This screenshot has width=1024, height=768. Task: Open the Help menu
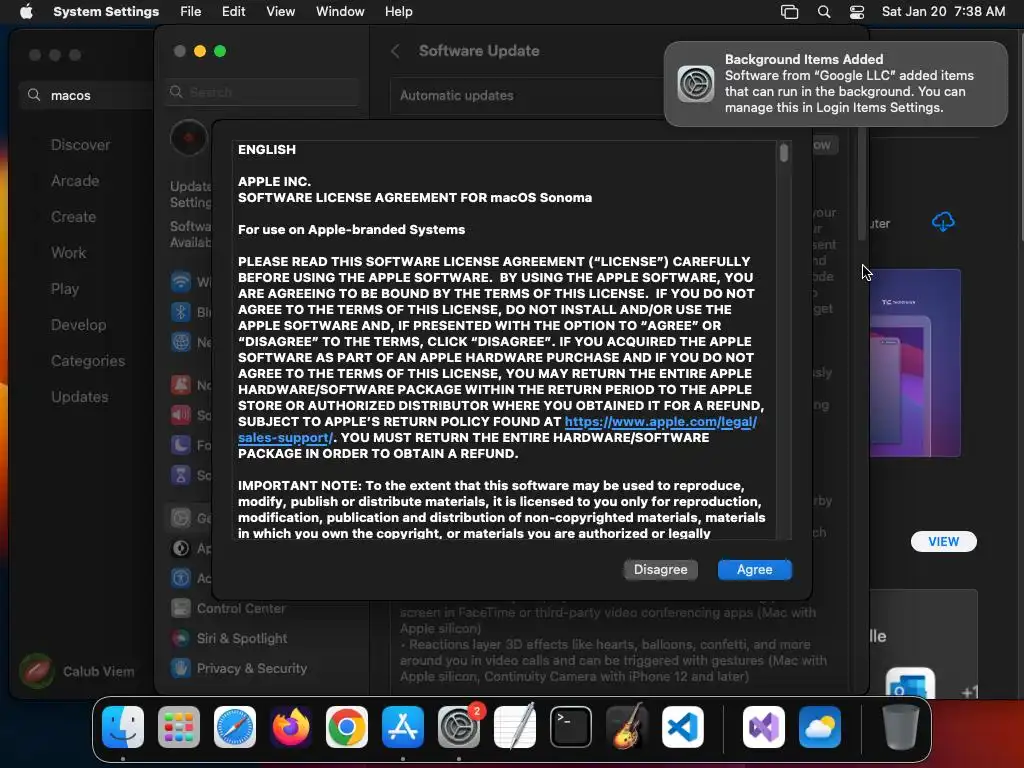[x=398, y=11]
